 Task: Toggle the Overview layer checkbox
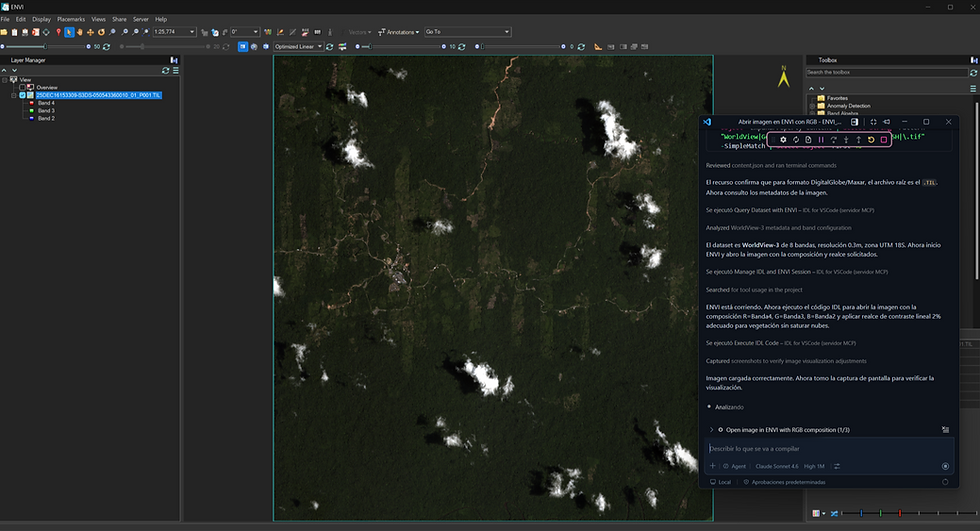pyautogui.click(x=22, y=87)
